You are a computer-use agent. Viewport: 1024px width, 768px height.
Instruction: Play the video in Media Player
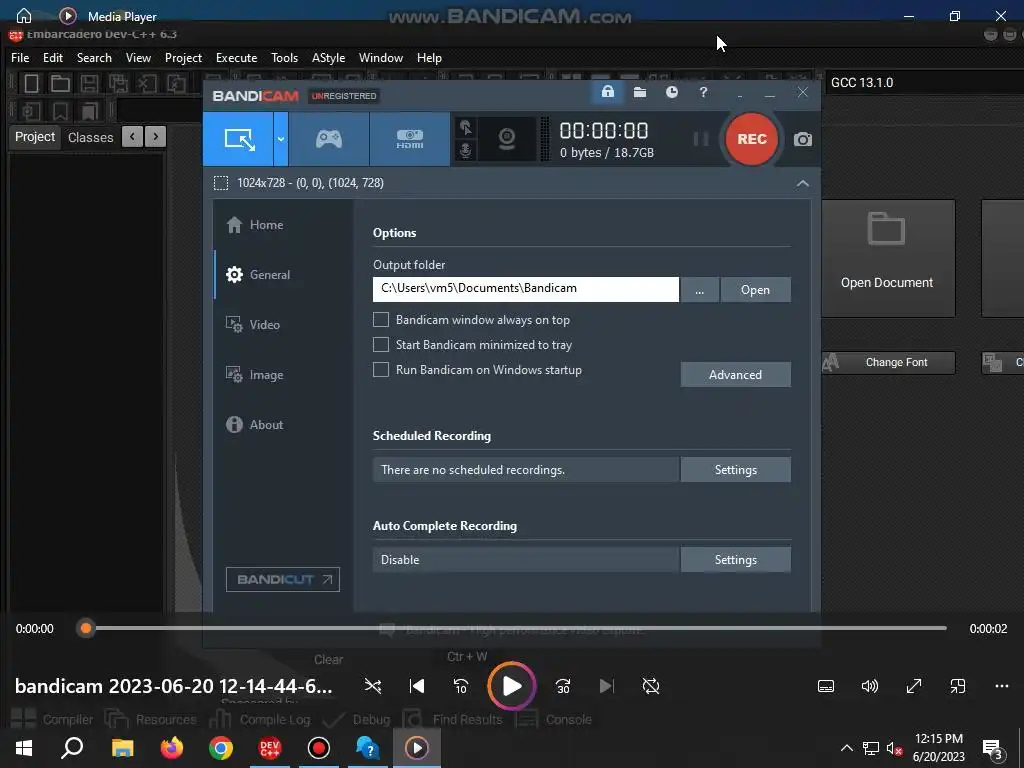(512, 686)
